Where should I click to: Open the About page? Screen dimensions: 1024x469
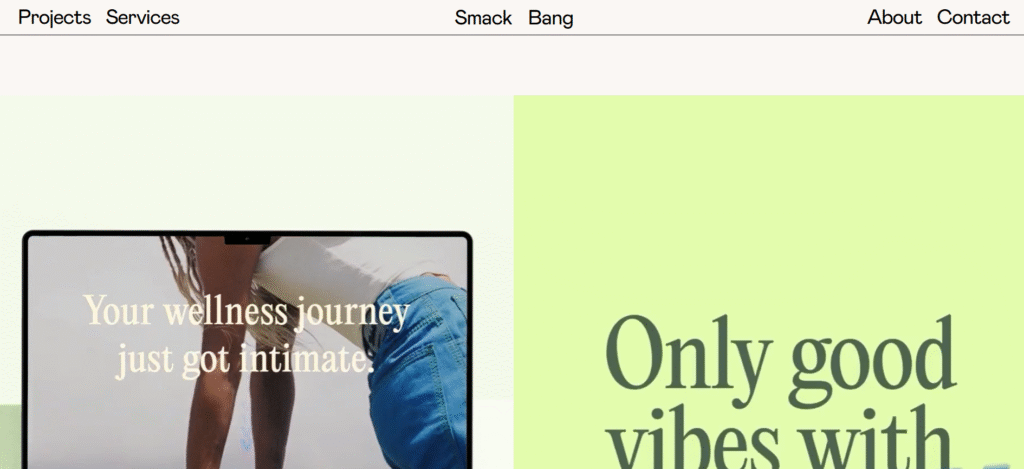894,18
